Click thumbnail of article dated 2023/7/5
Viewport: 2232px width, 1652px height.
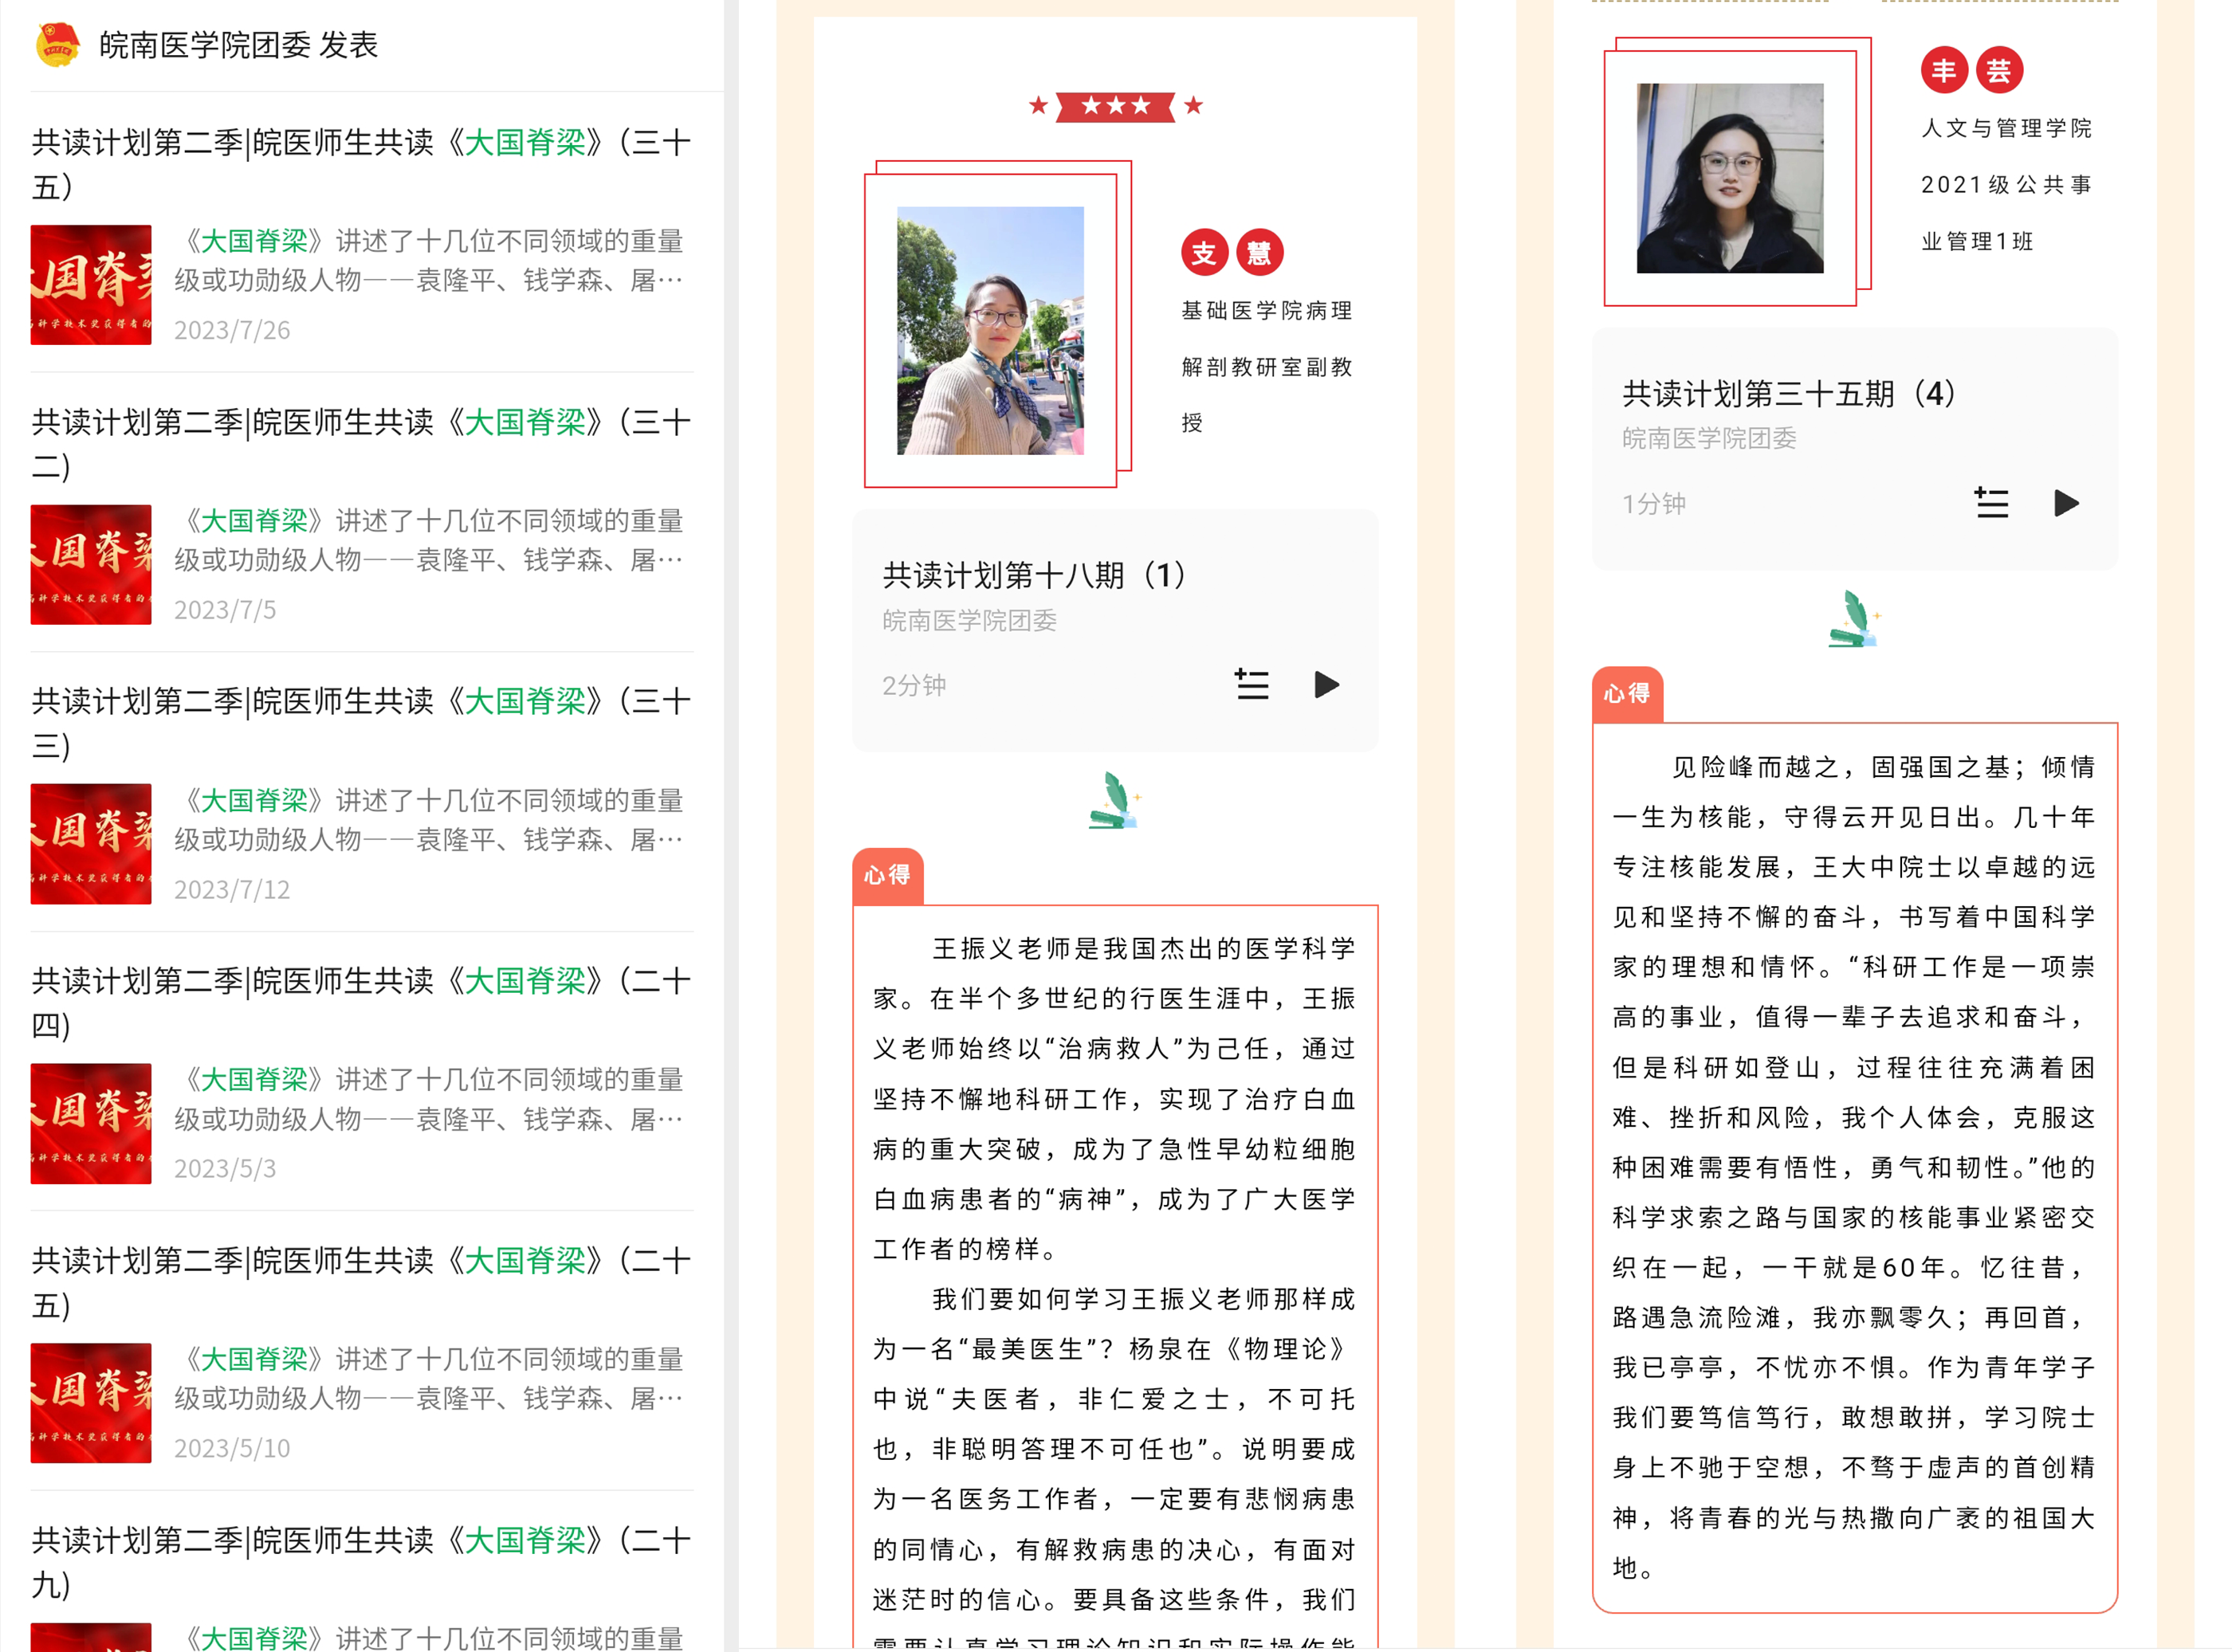pos(91,565)
